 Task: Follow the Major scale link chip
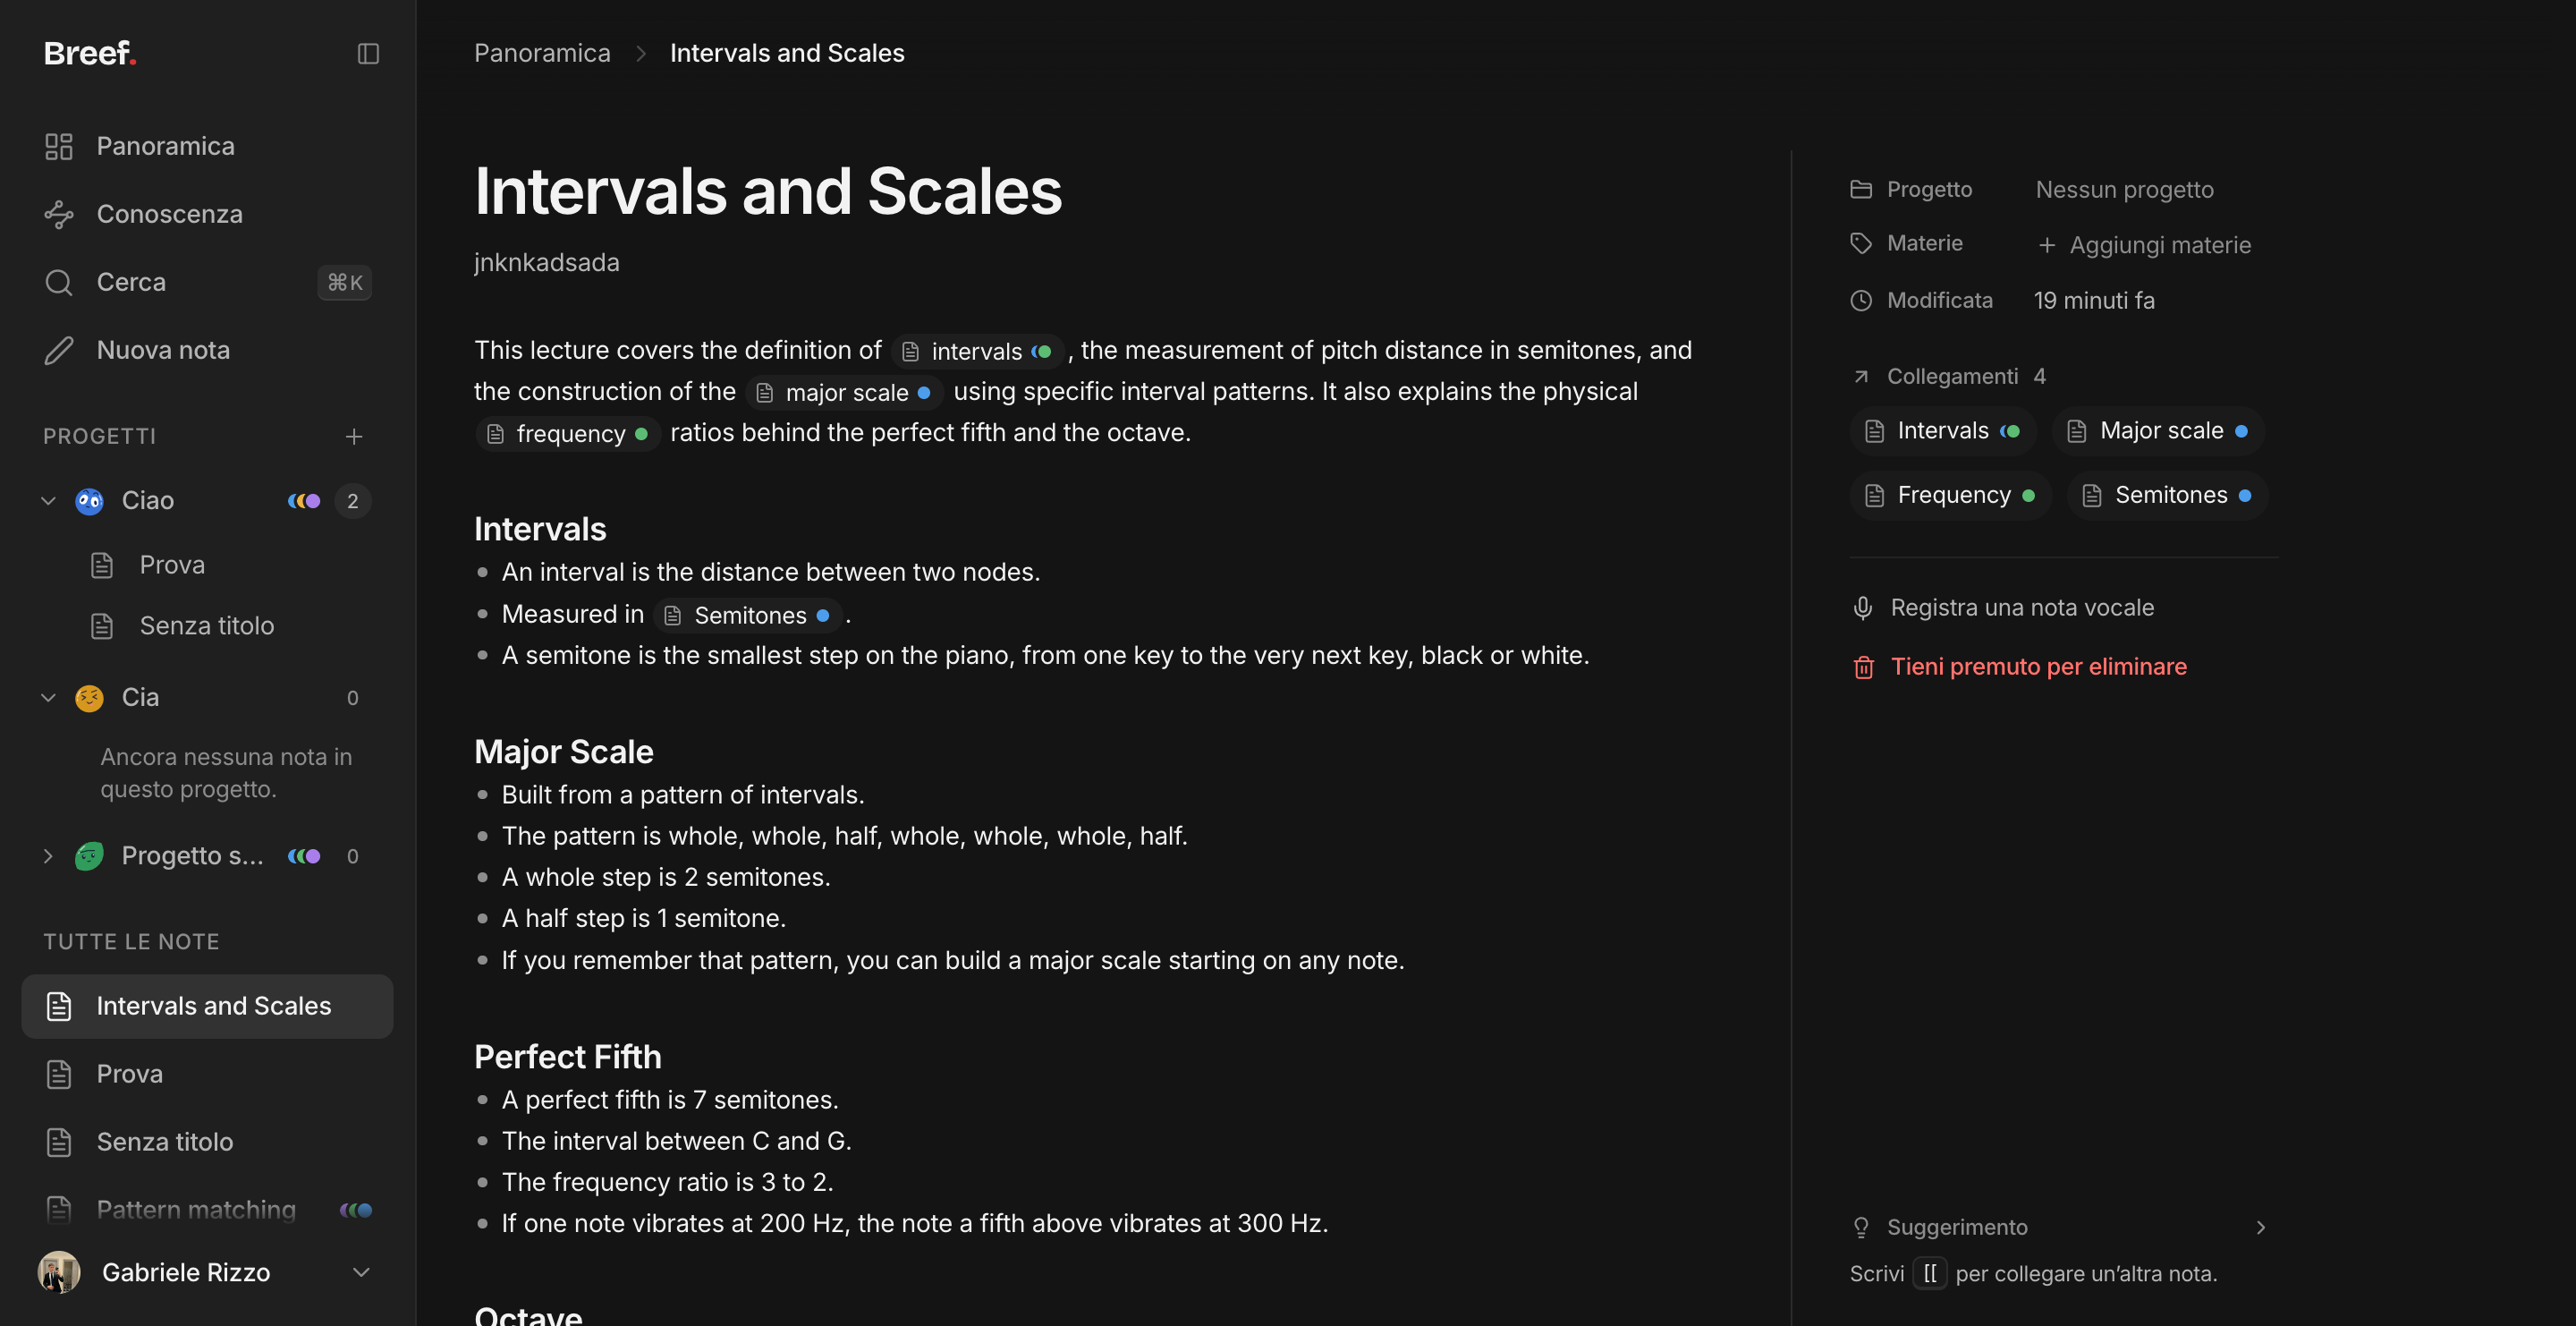coord(2158,431)
